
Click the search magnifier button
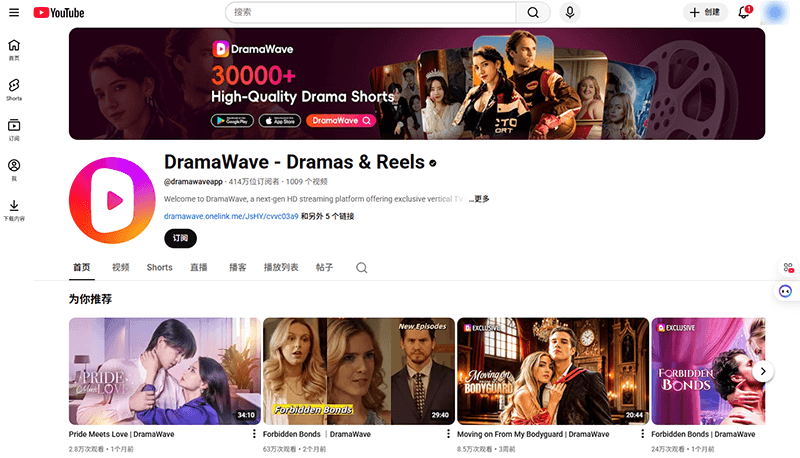tap(533, 13)
